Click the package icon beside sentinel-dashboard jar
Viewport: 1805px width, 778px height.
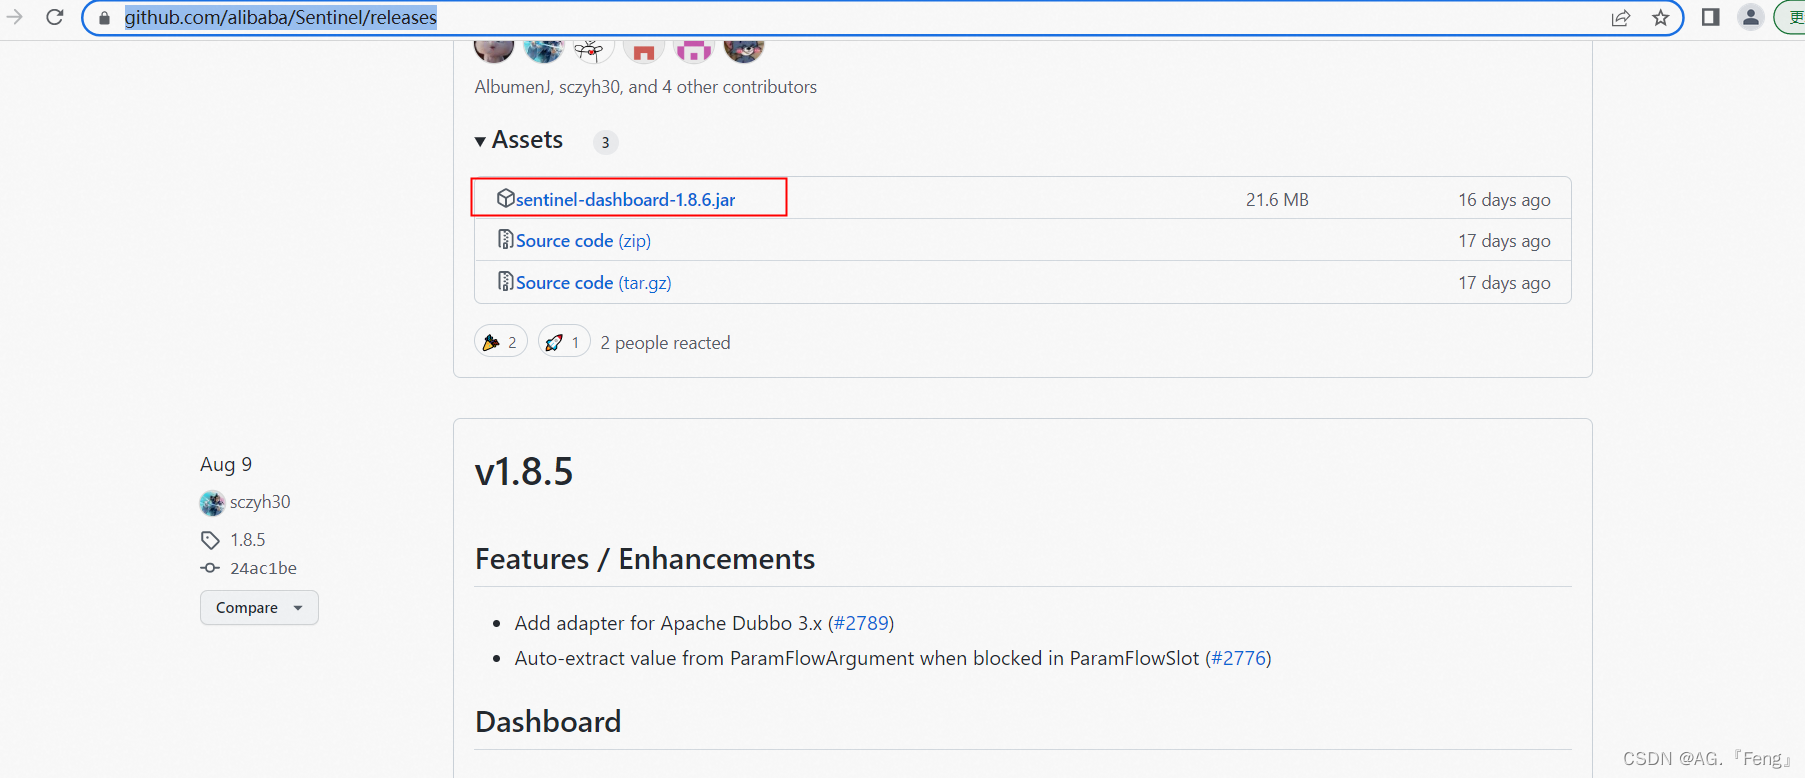[x=506, y=198]
